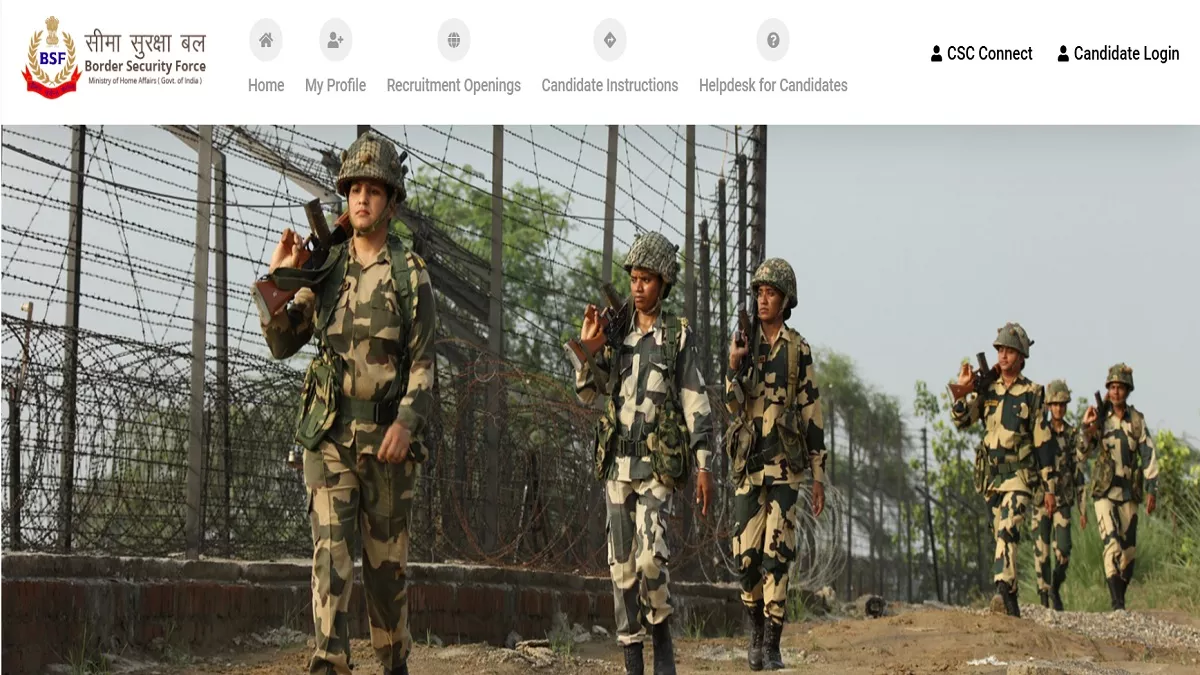
Task: Click the person icon beside Candidate Login
Action: coord(1063,54)
